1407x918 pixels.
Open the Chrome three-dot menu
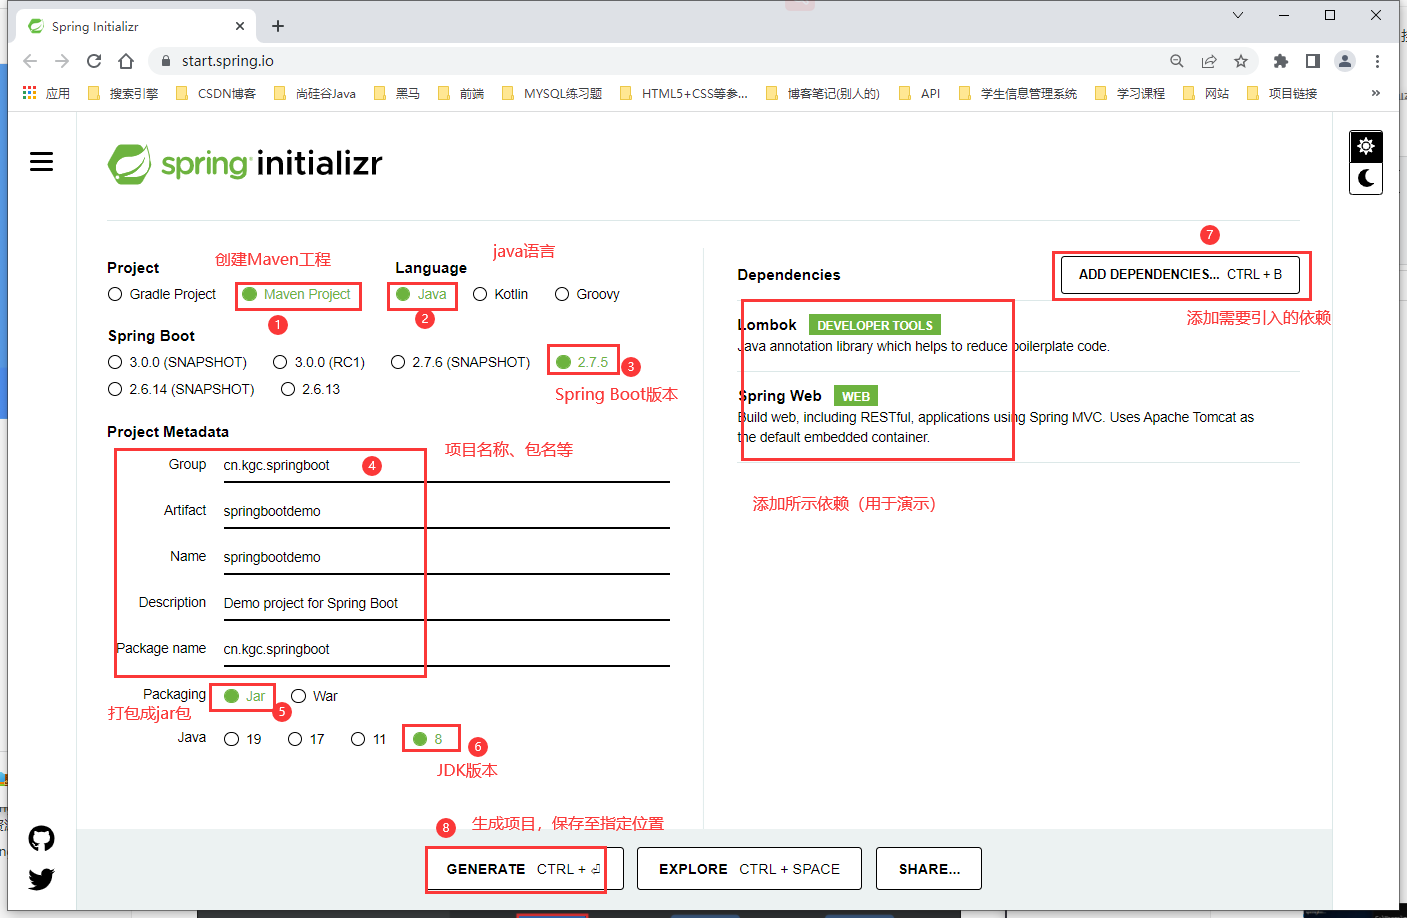[x=1377, y=61]
